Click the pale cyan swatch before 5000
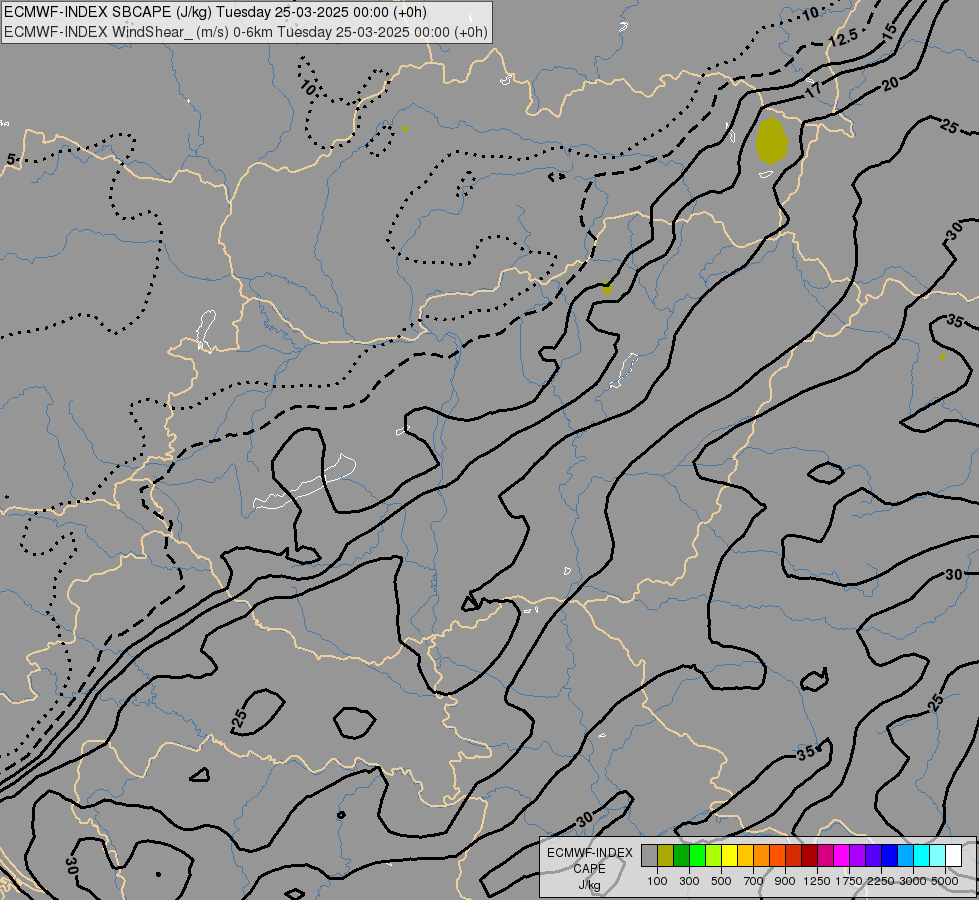 click(x=938, y=856)
